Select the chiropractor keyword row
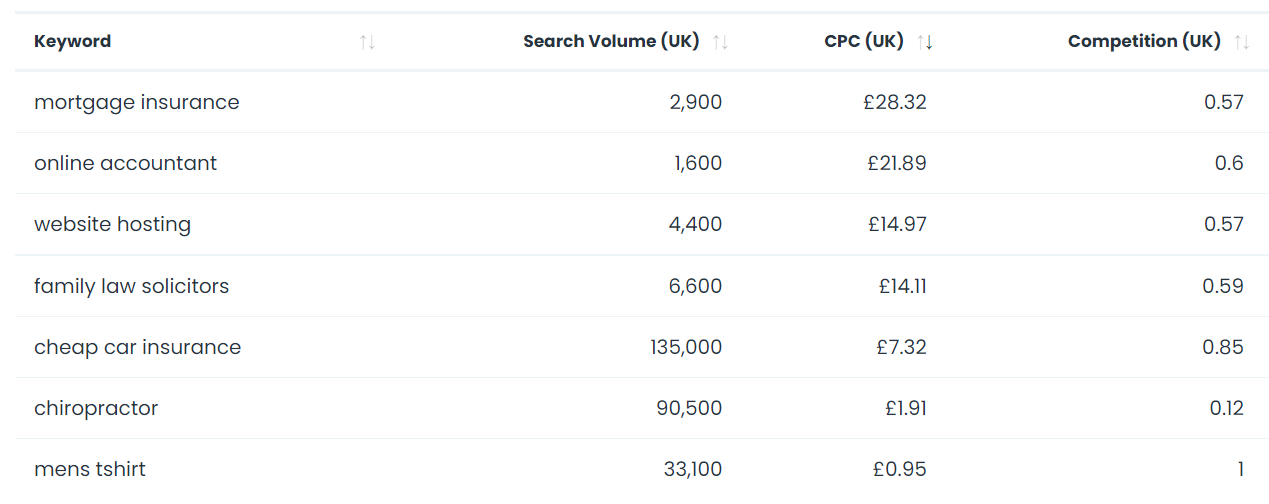 pos(96,408)
